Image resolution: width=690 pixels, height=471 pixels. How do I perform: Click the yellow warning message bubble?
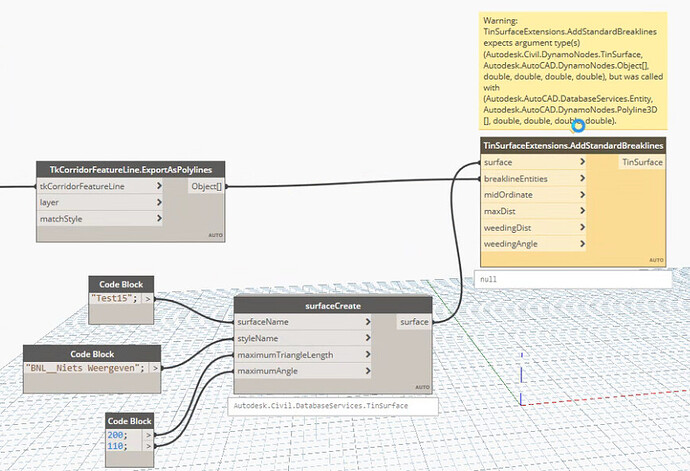[573, 71]
